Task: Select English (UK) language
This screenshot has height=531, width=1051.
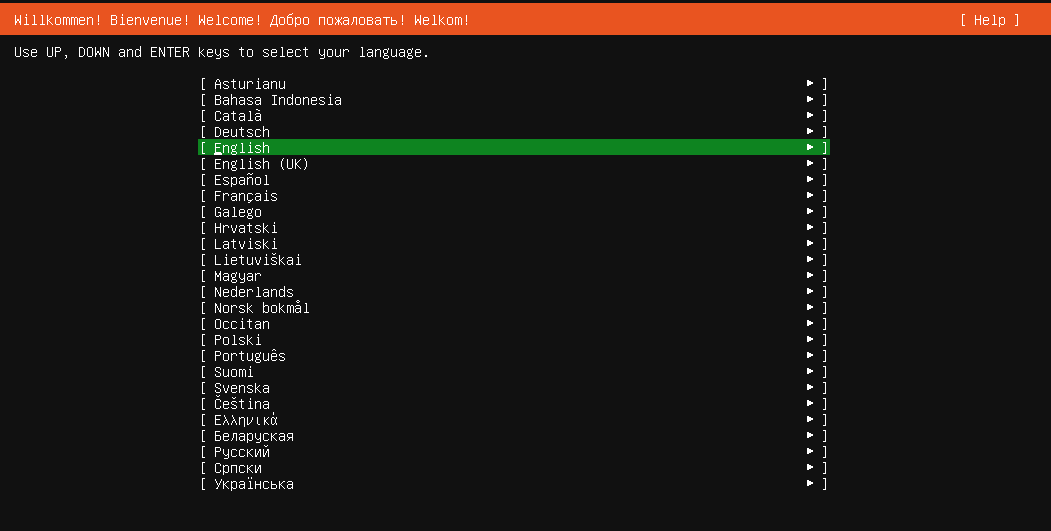Action: [x=514, y=164]
